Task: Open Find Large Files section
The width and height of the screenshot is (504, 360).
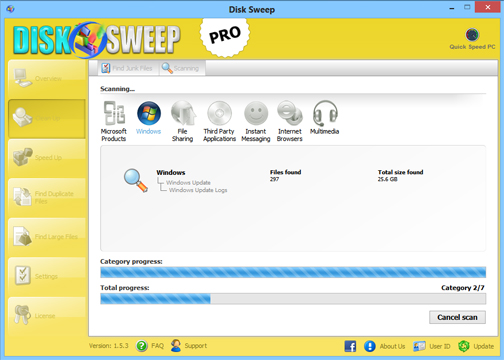Action: [x=47, y=237]
